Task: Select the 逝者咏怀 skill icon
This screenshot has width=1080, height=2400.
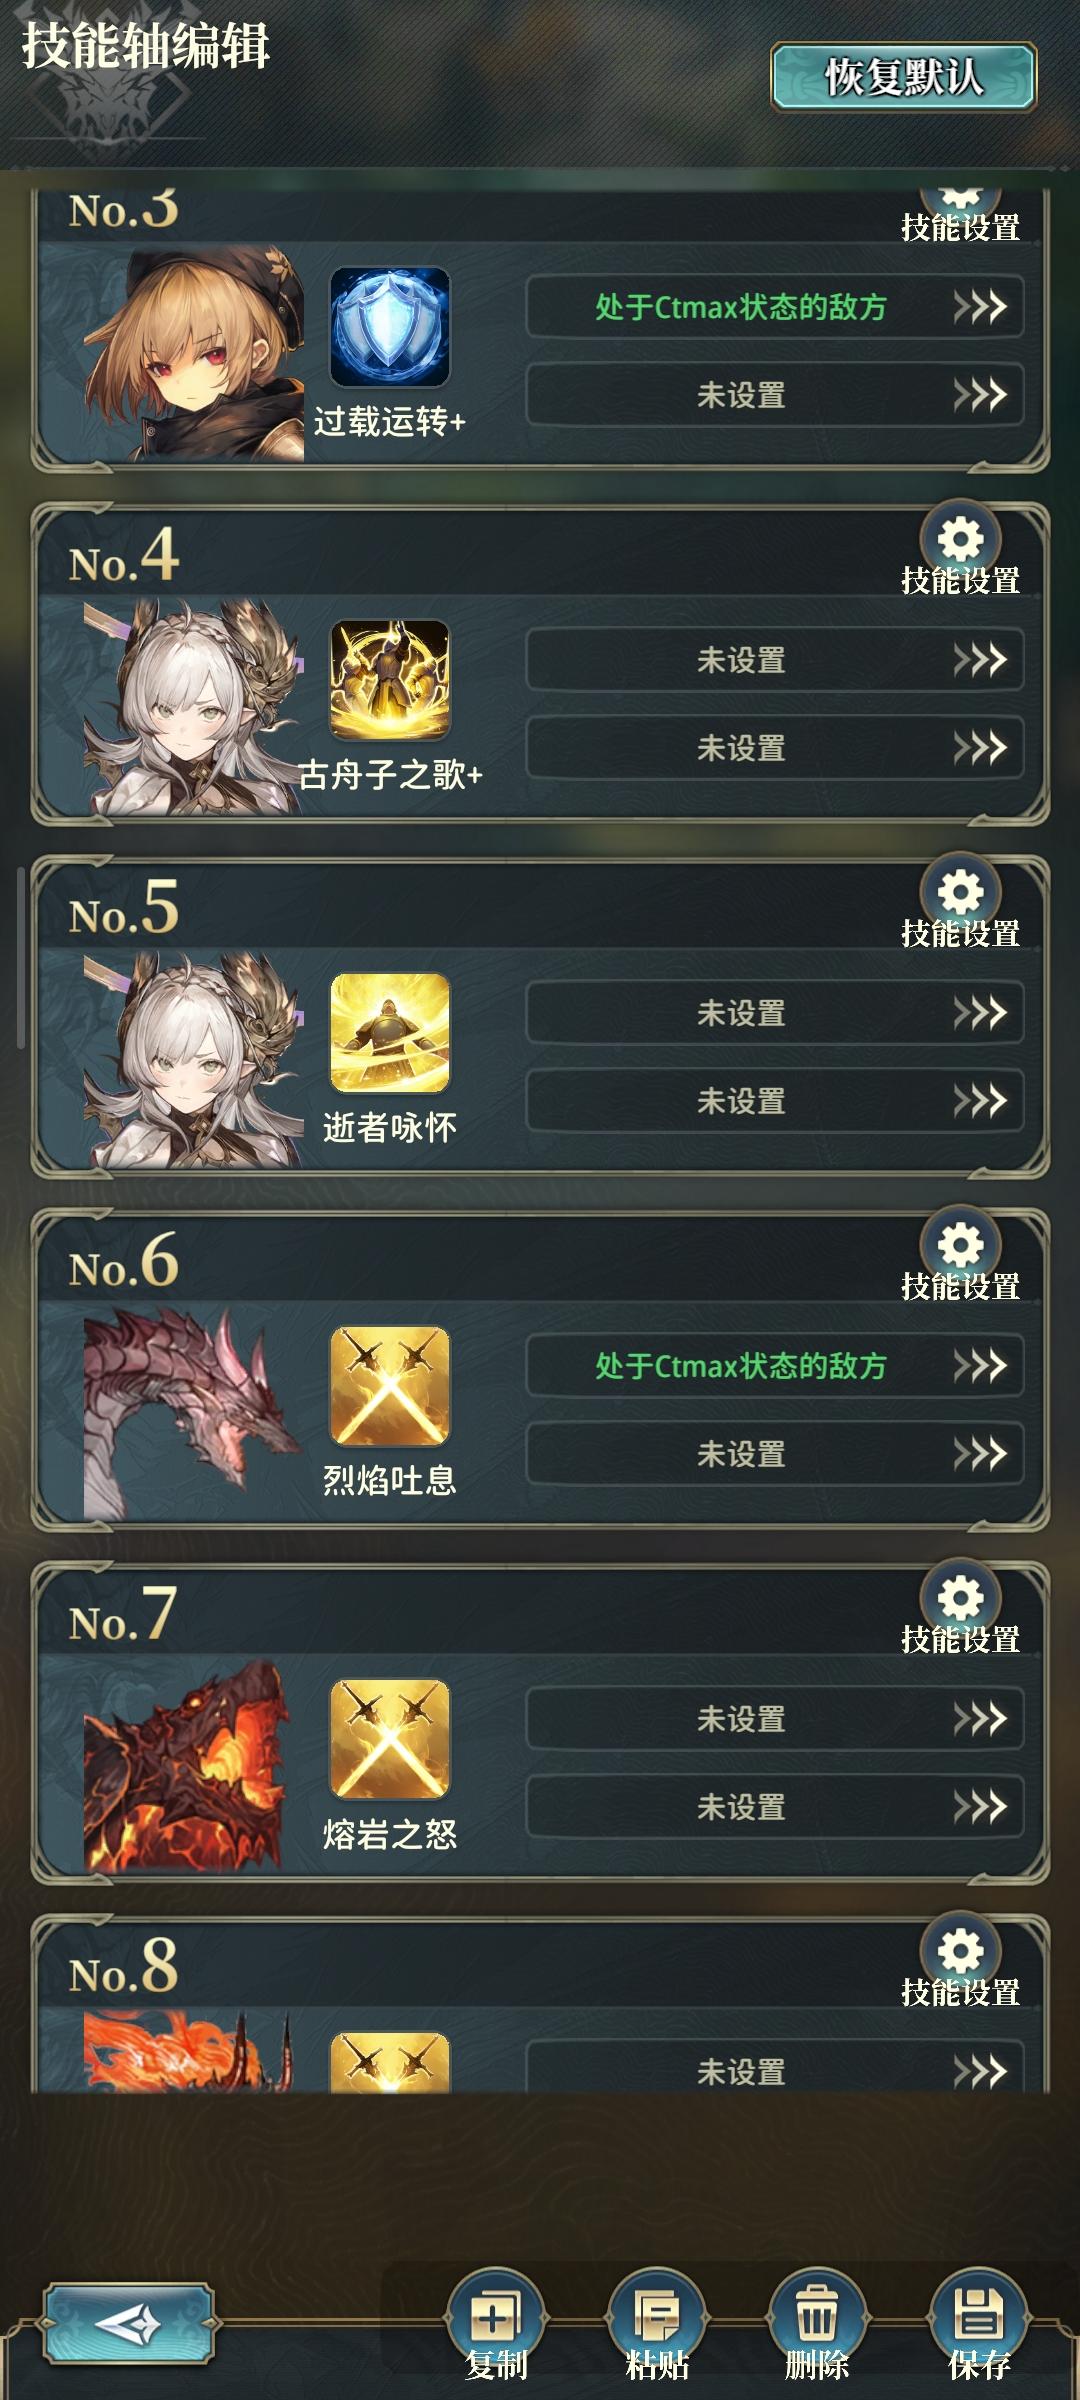Action: (390, 1033)
